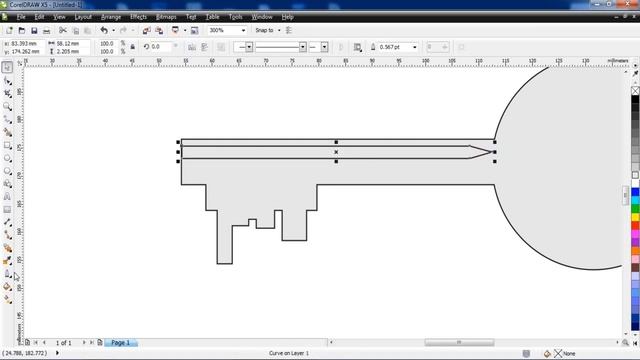The width and height of the screenshot is (640, 360).
Task: Select the Connector tool
Action: coord(7,235)
